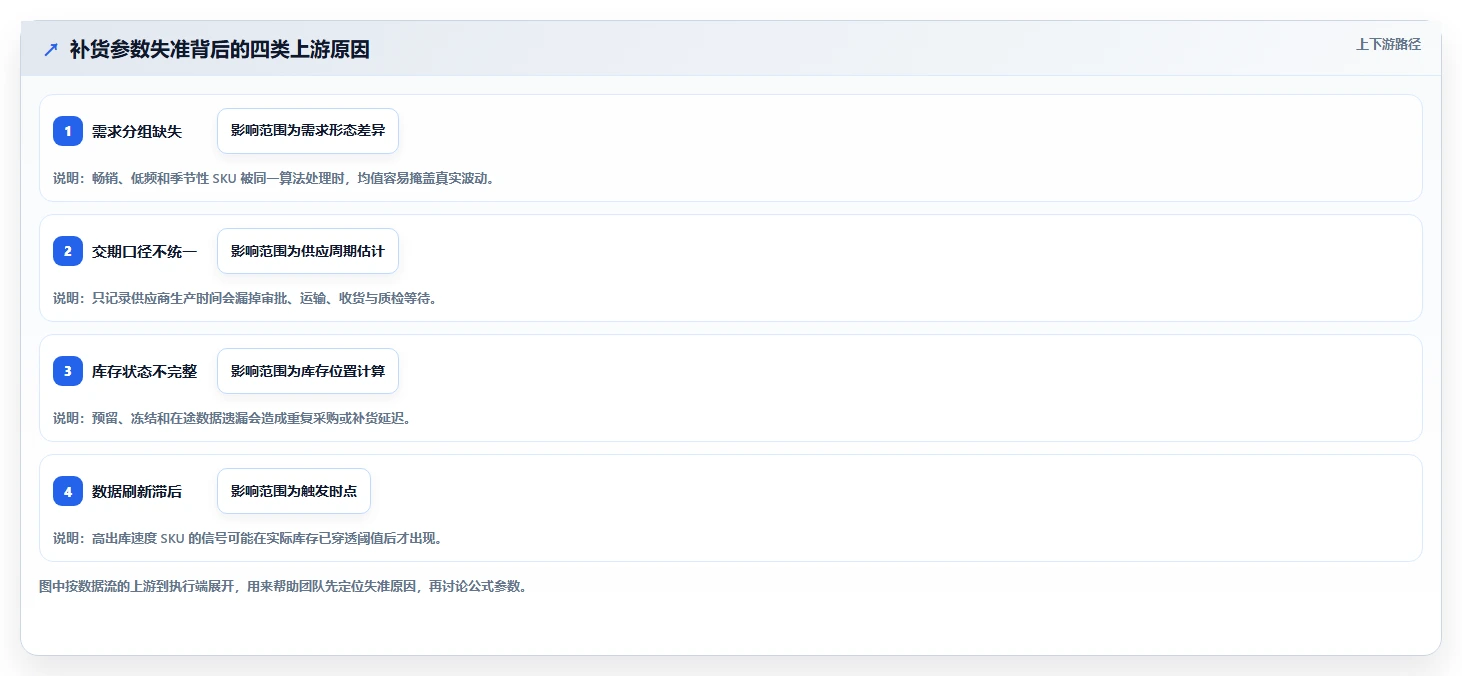Click the title 补货参数失准背后的四类上游原因

(220, 50)
